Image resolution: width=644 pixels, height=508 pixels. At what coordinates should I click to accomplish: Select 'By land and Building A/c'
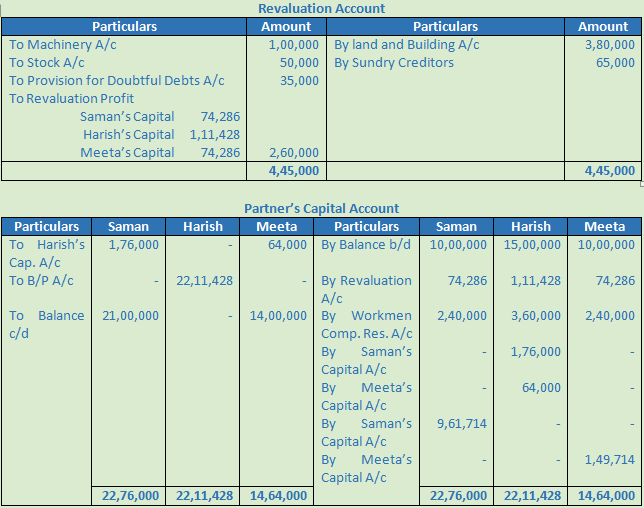[407, 44]
